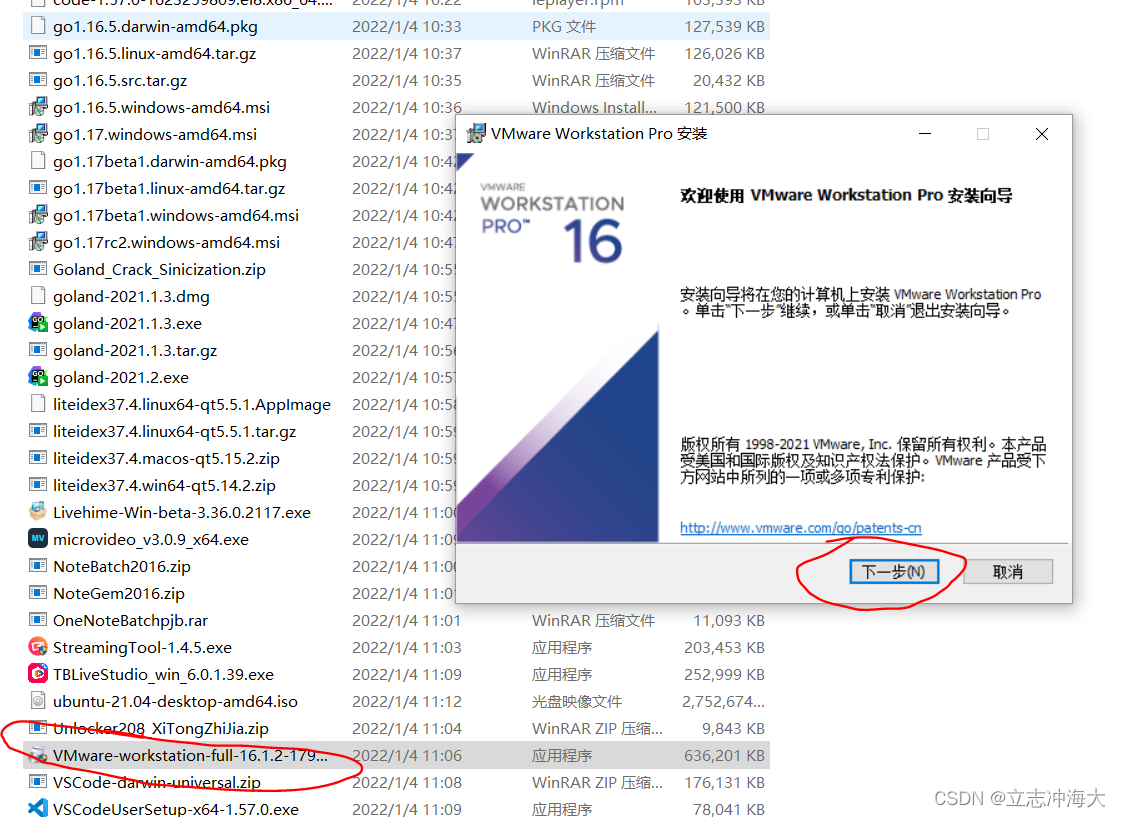Viewport: 1121px width, 817px height.
Task: Click size cell 127,539 KB
Action: pyautogui.click(x=724, y=26)
